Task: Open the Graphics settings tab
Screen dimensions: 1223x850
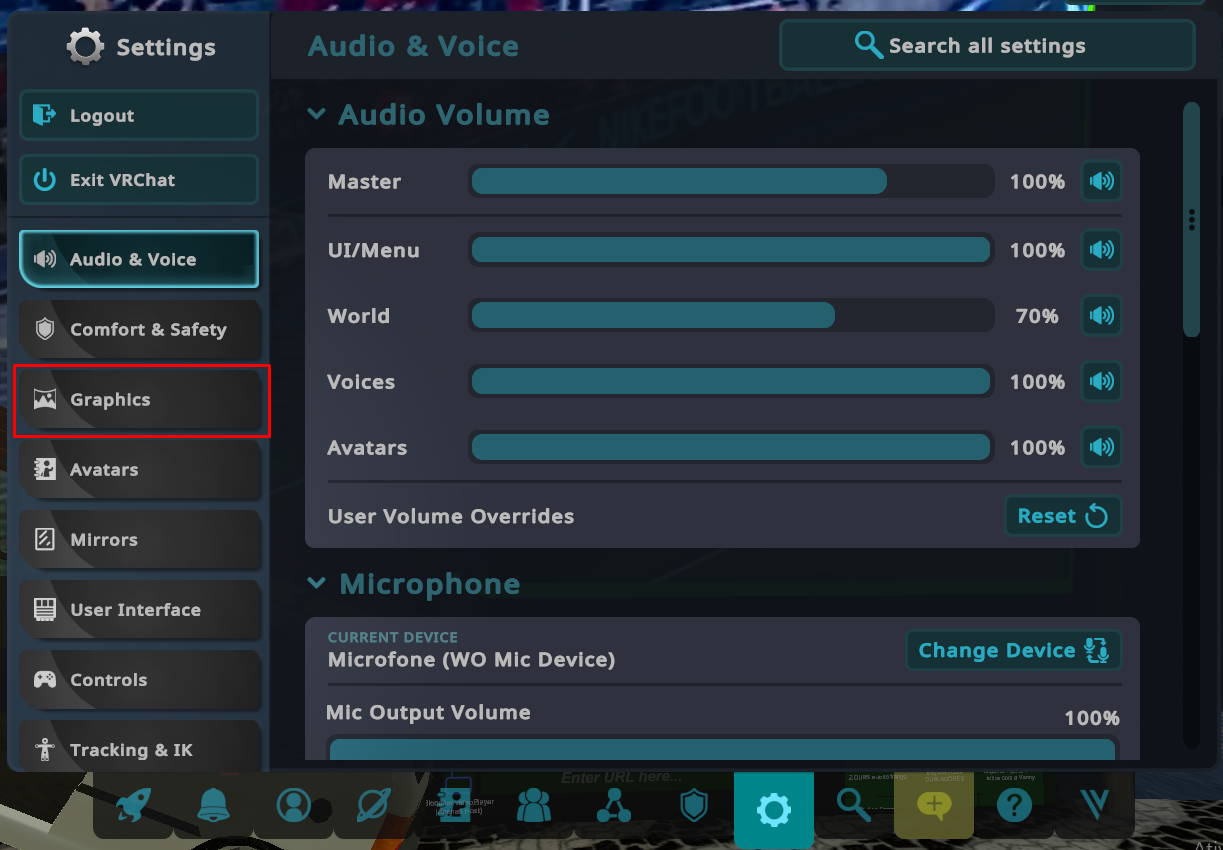Action: point(139,399)
